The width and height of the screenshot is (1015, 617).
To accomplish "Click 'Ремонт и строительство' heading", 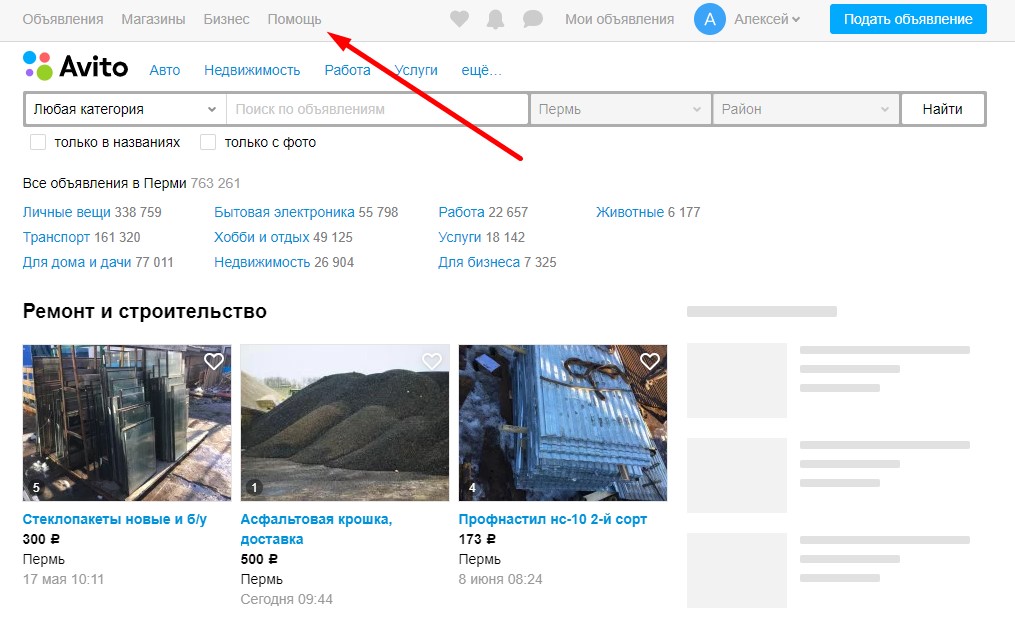I will coord(144,311).
